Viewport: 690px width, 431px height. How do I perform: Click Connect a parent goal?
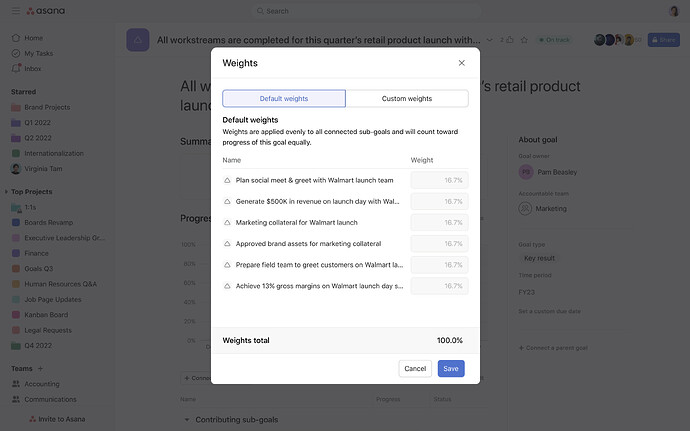click(x=553, y=348)
